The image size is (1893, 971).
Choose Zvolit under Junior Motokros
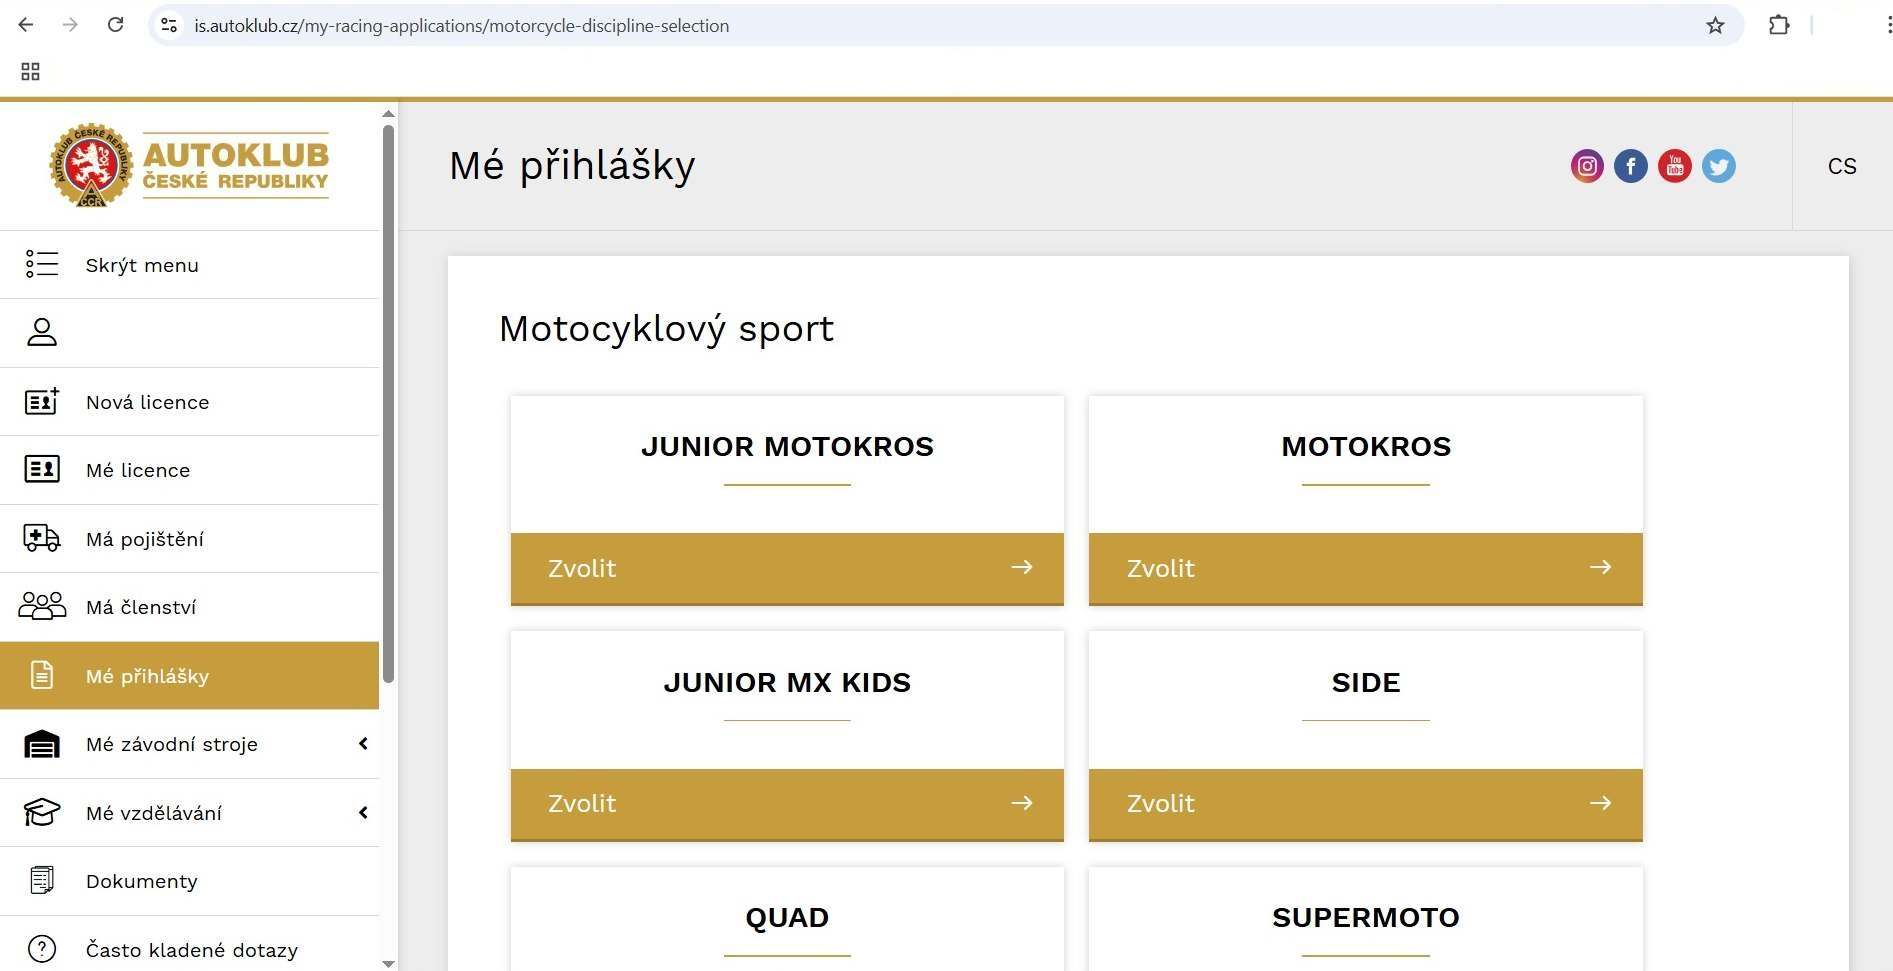tap(787, 568)
